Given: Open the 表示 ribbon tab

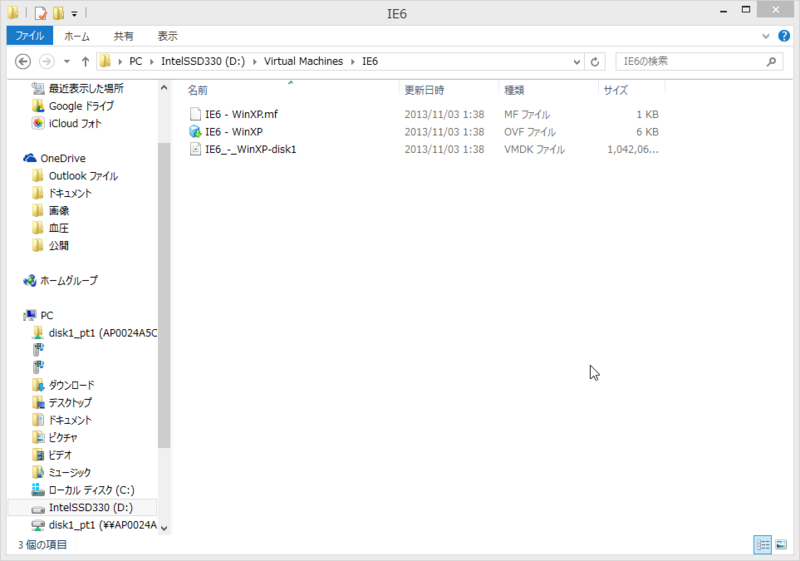Looking at the screenshot, I should pyautogui.click(x=167, y=36).
